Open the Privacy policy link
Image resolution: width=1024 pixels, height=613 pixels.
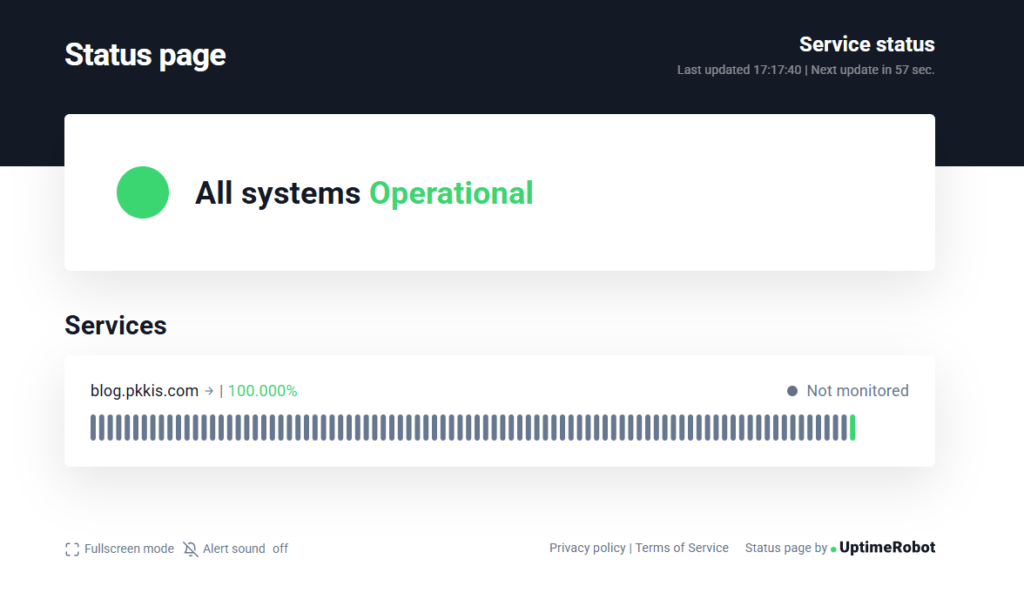click(x=587, y=548)
